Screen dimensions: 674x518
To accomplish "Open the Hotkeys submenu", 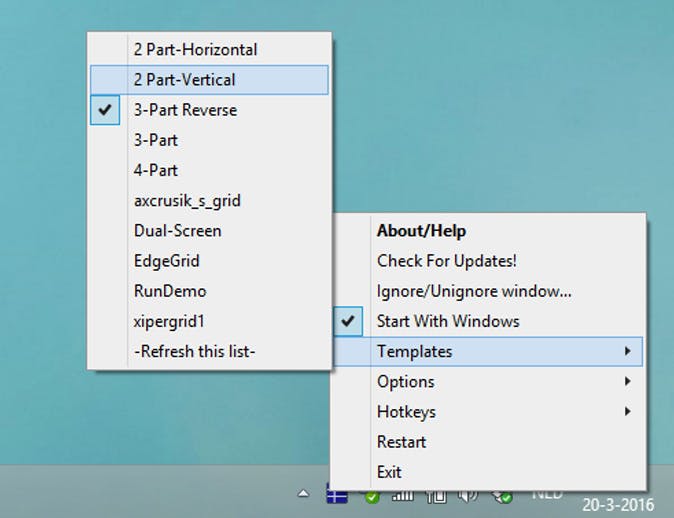I will click(x=488, y=412).
